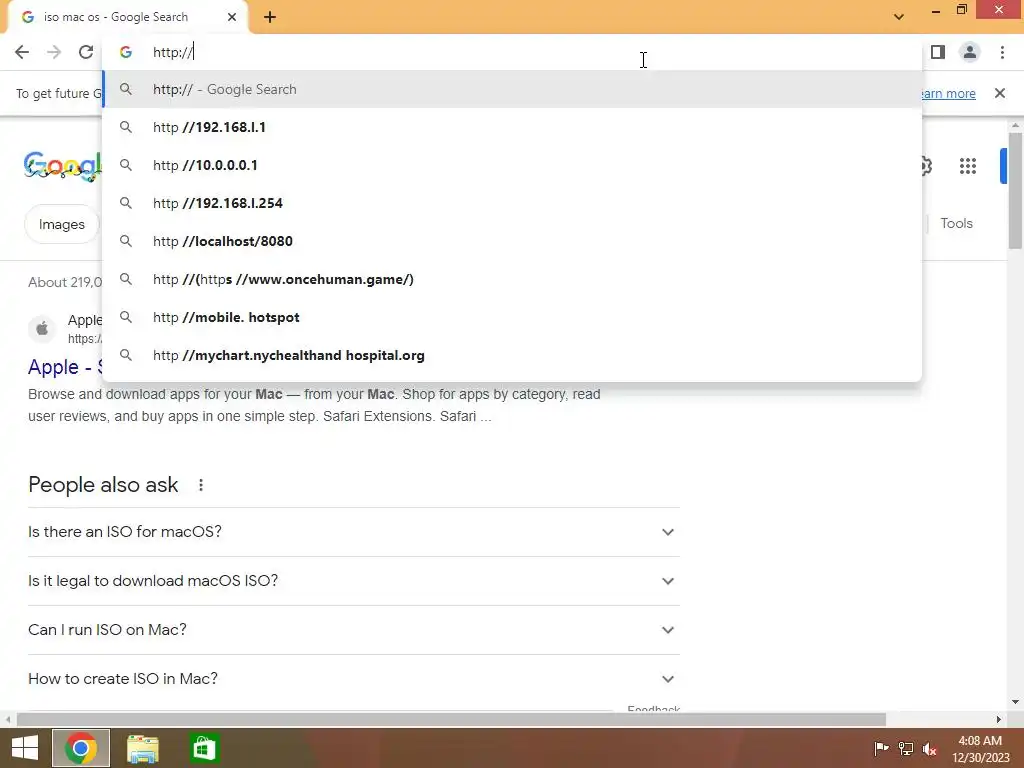Click the Apple logo favicon in result
Screen dimensions: 1024x768
click(42, 328)
